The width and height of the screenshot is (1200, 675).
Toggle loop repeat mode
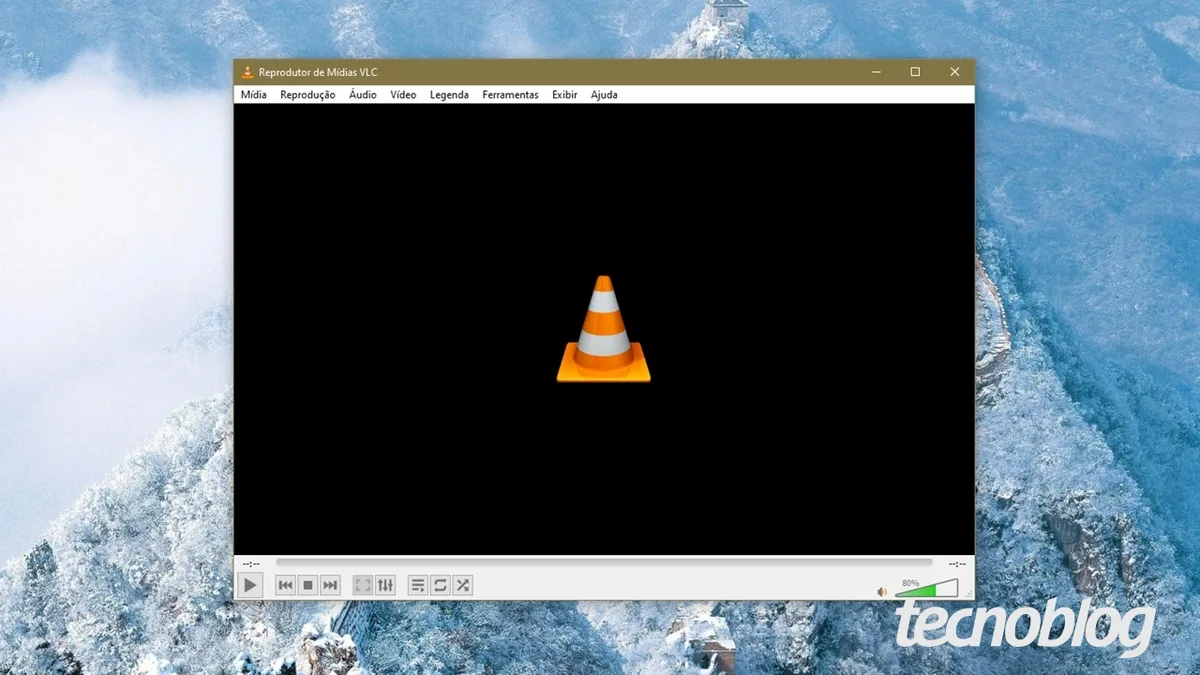[x=440, y=585]
